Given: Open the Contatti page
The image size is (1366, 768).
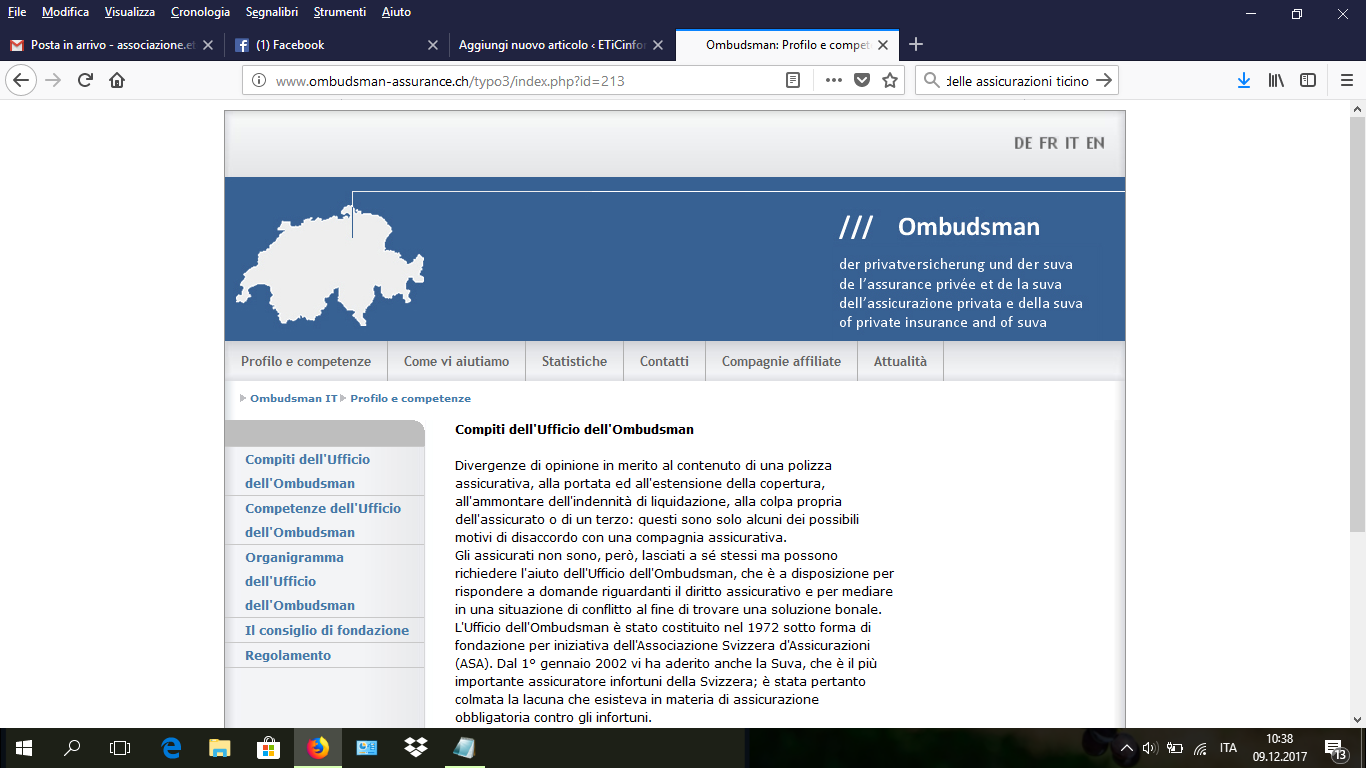Looking at the screenshot, I should click(x=664, y=361).
